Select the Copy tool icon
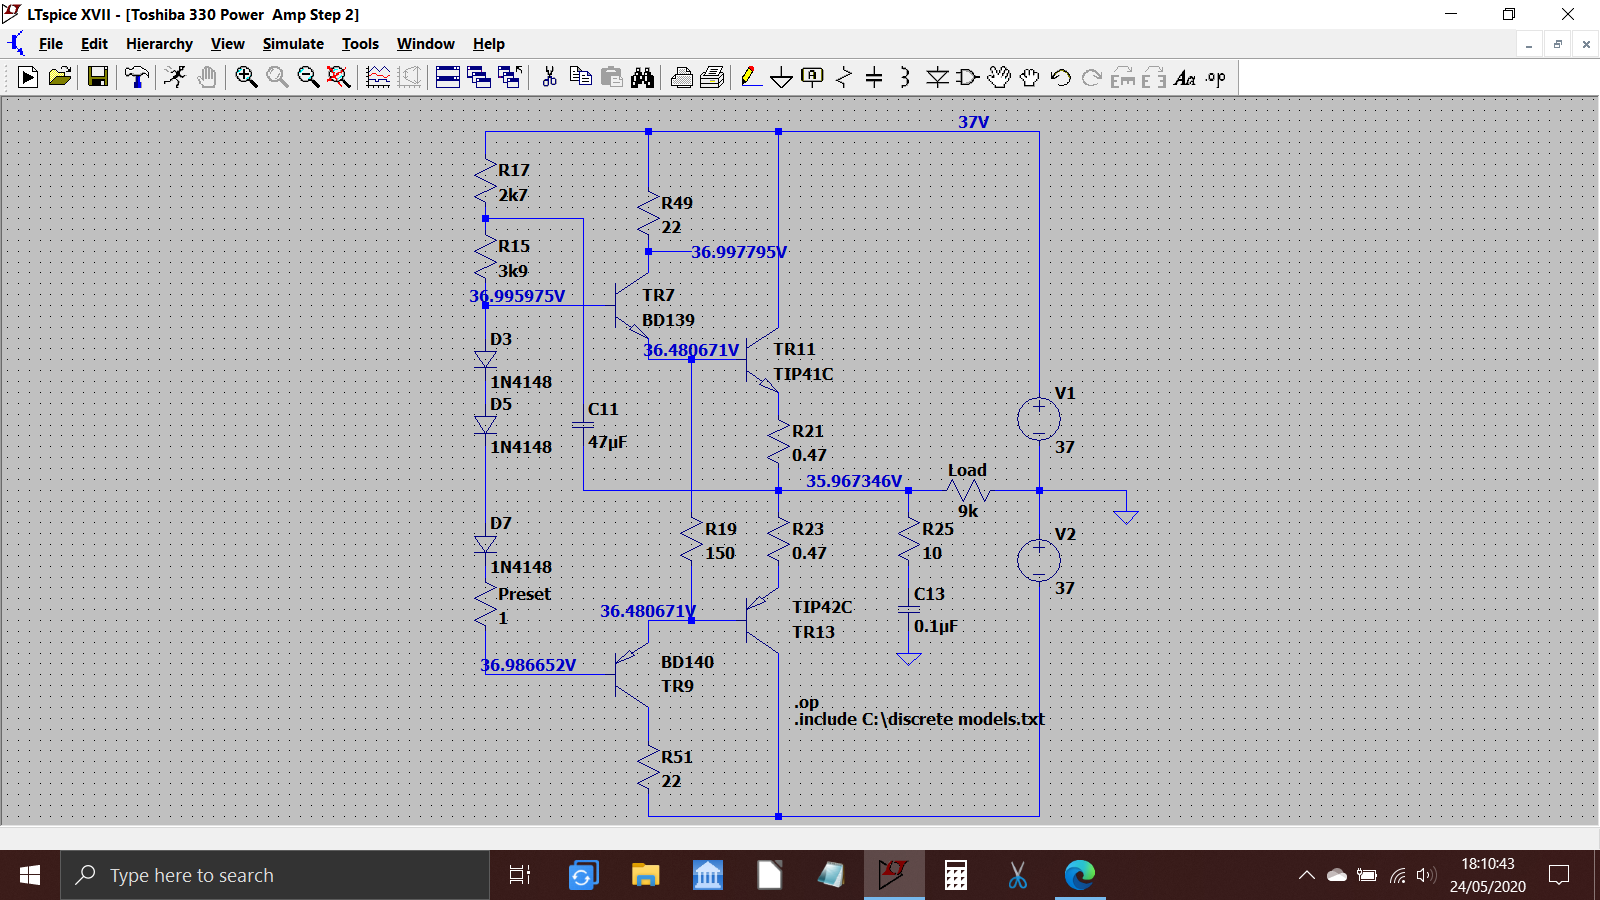Image resolution: width=1600 pixels, height=900 pixels. 580,77
